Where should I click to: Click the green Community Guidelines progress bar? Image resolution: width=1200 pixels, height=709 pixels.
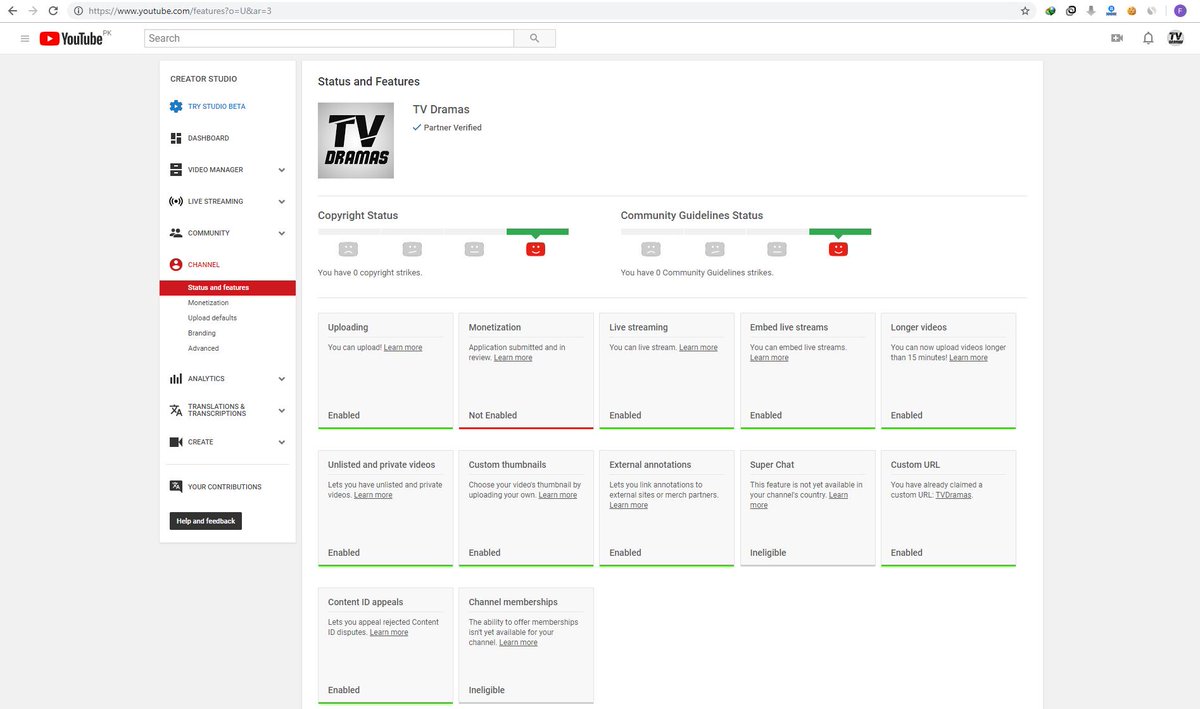coord(840,231)
